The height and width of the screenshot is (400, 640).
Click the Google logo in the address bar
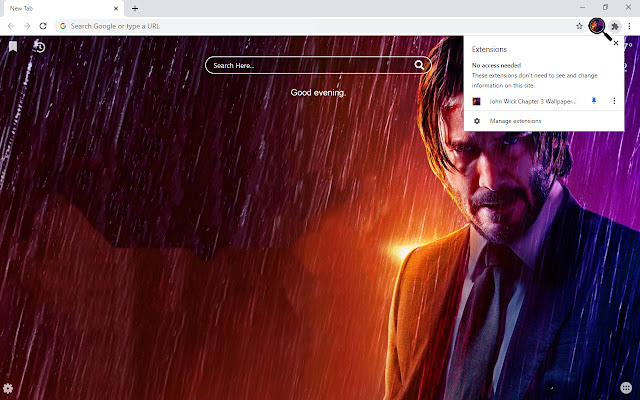[x=63, y=26]
